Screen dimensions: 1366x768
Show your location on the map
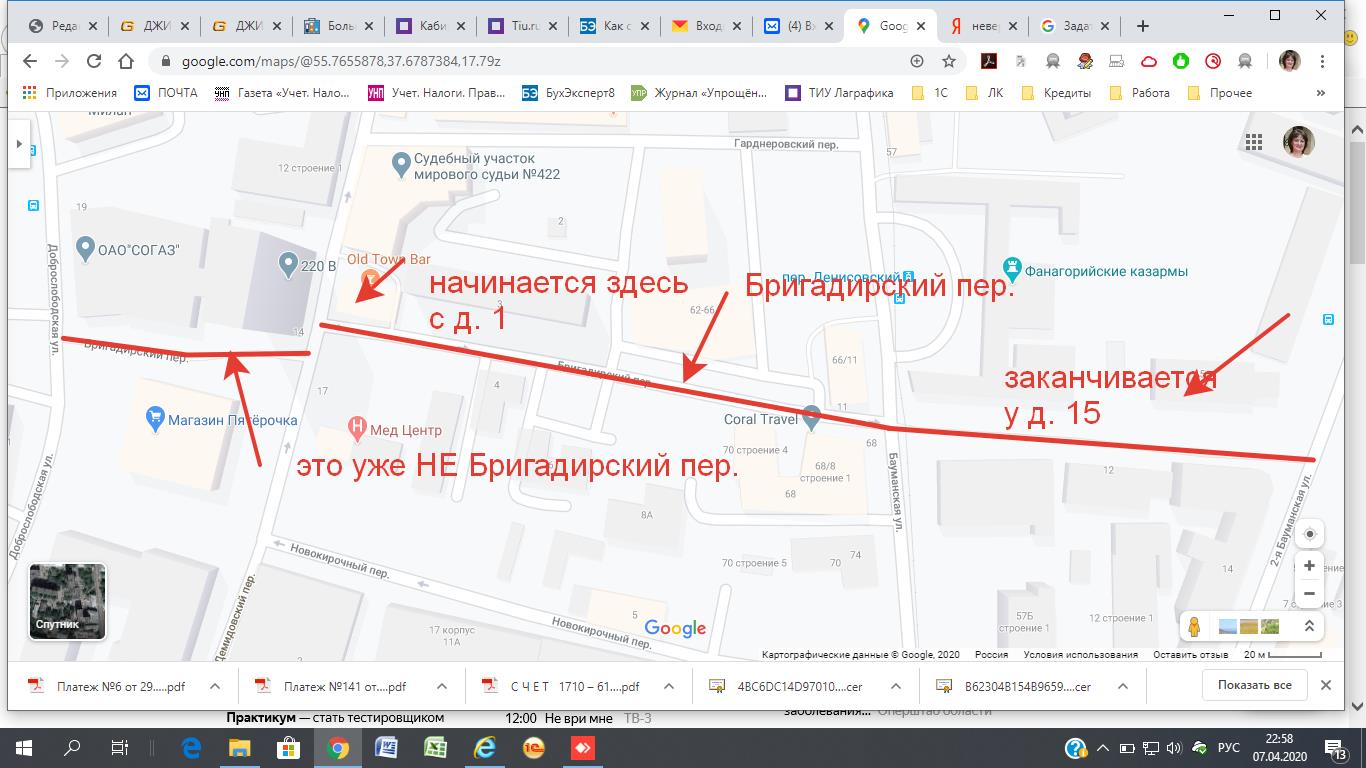click(1309, 534)
